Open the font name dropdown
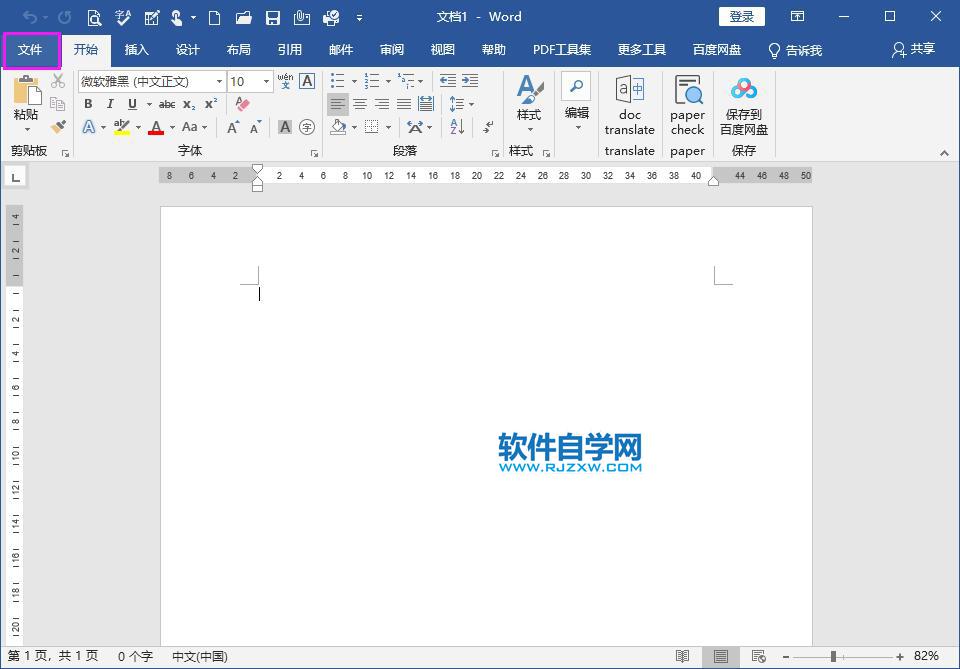 coord(218,80)
